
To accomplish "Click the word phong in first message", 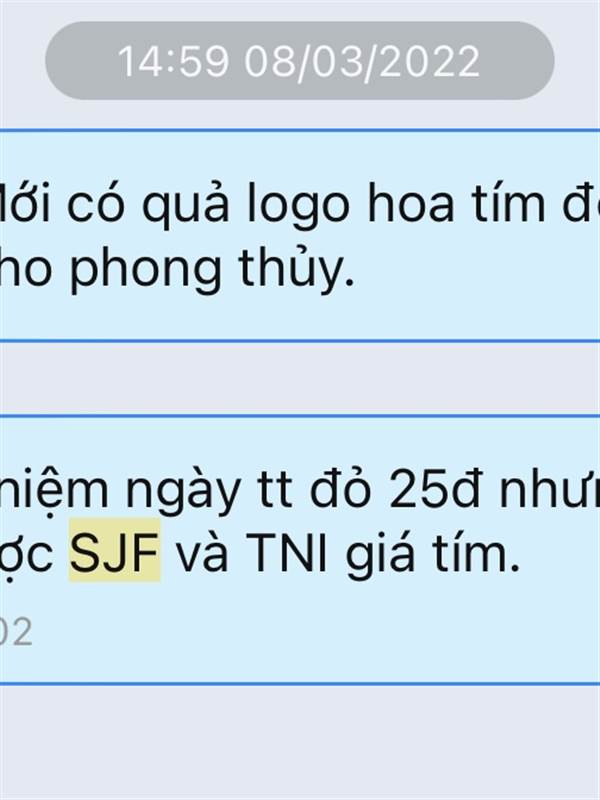I will pyautogui.click(x=146, y=270).
